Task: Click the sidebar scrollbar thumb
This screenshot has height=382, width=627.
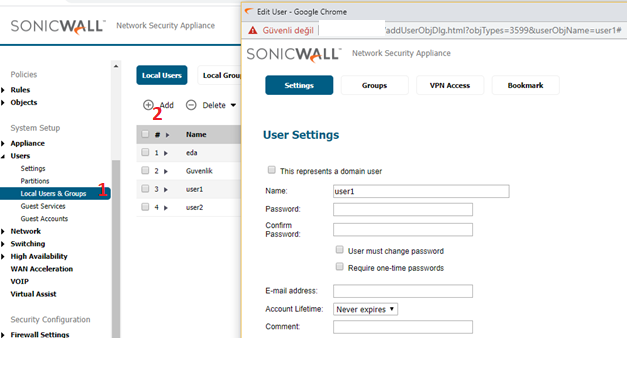Action: point(116,249)
